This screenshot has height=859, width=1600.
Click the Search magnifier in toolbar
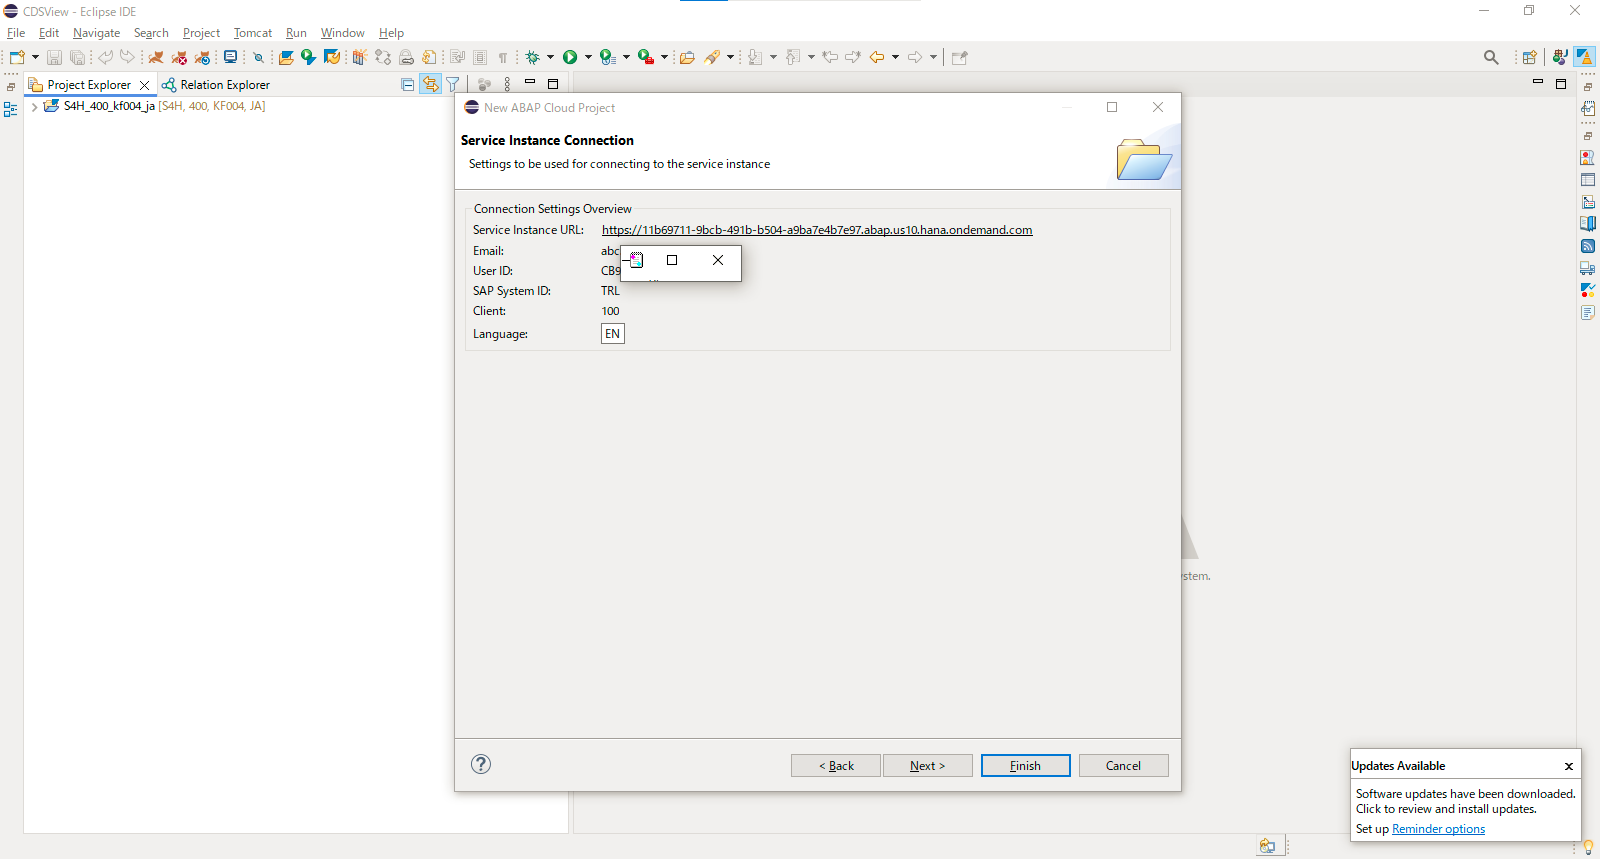click(1491, 57)
